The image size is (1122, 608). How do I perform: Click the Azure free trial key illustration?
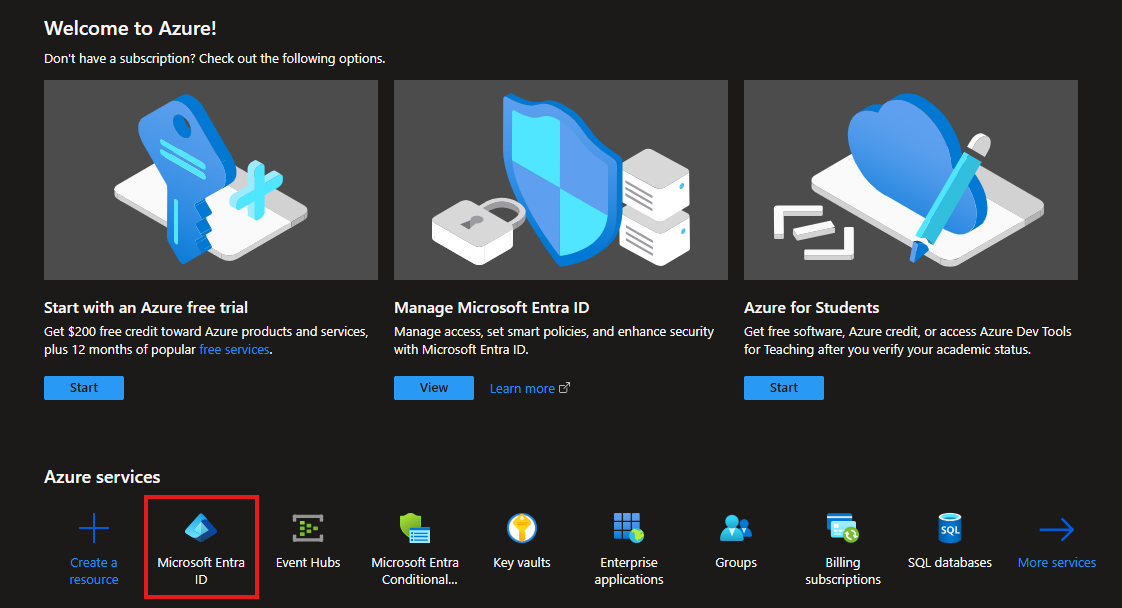tap(211, 180)
